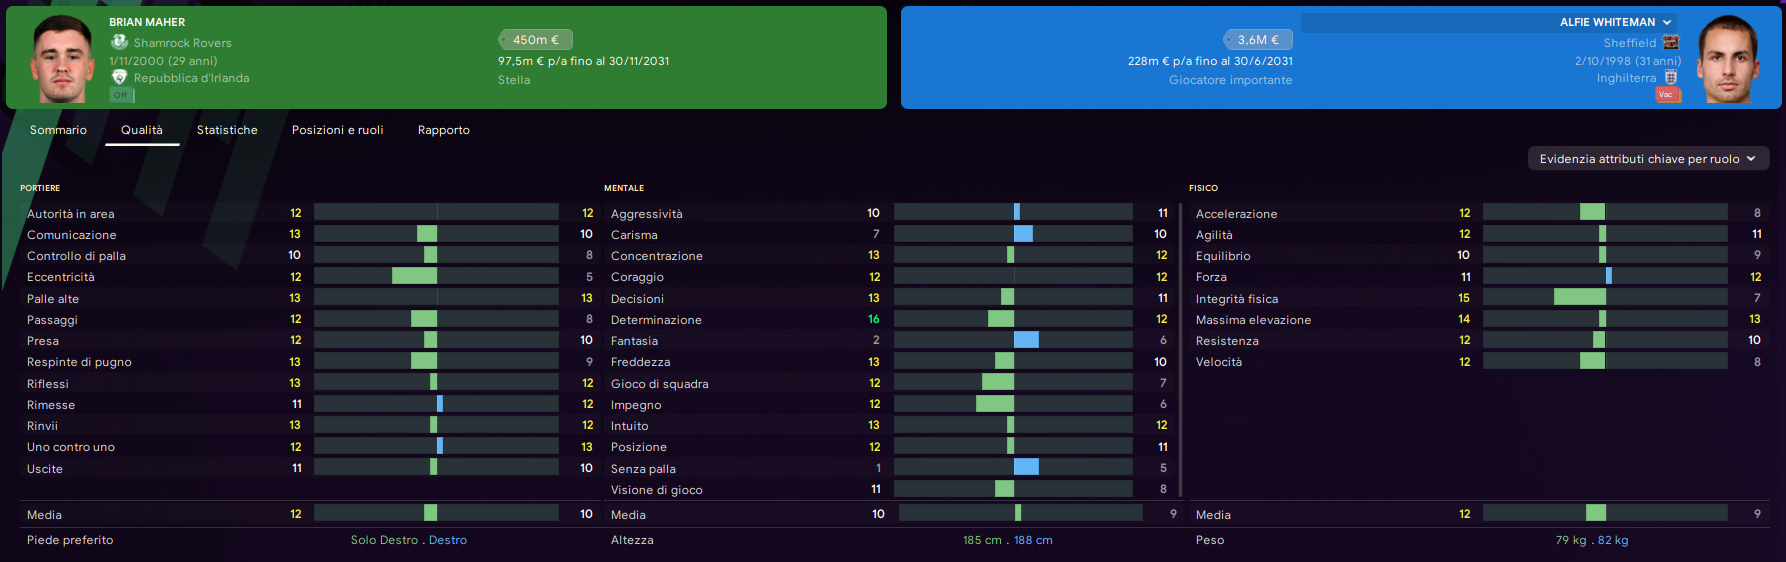Image resolution: width=1786 pixels, height=562 pixels.
Task: Click the Eccentricità attribute comparison bar
Action: pos(436,277)
